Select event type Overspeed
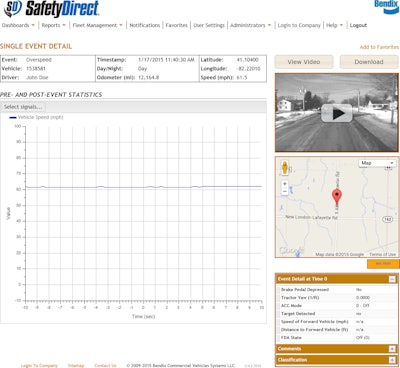 click(39, 60)
